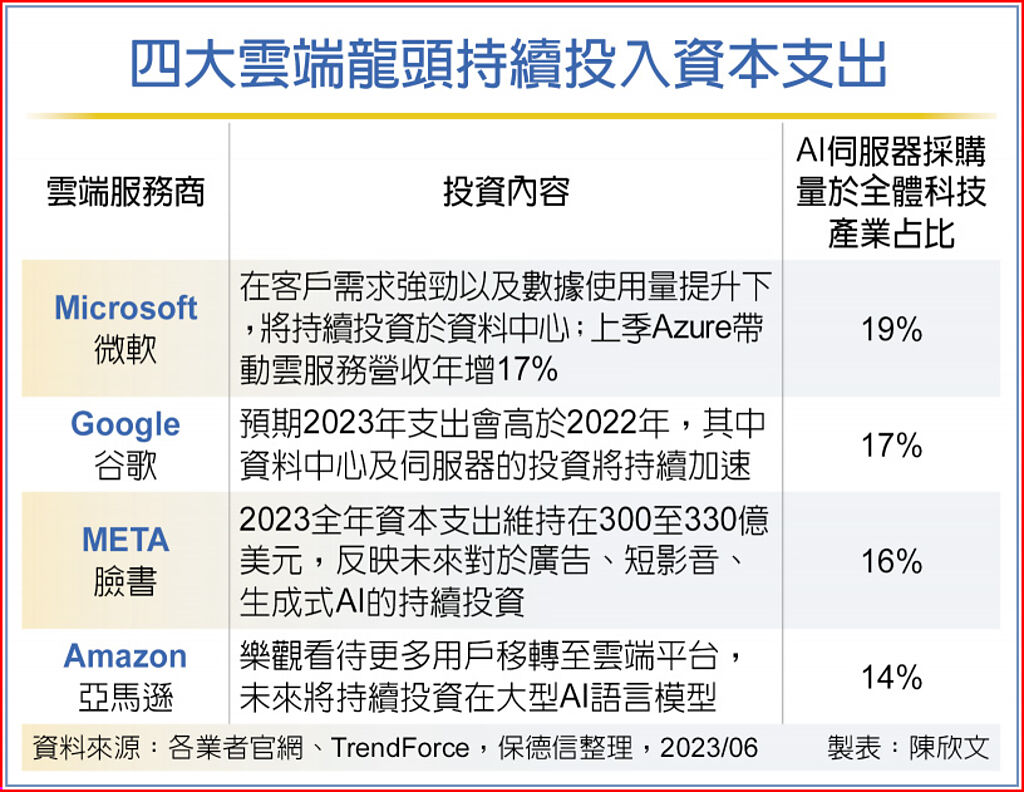
Task: Select the AI伺服器採購量 column header
Action: pyautogui.click(x=891, y=192)
